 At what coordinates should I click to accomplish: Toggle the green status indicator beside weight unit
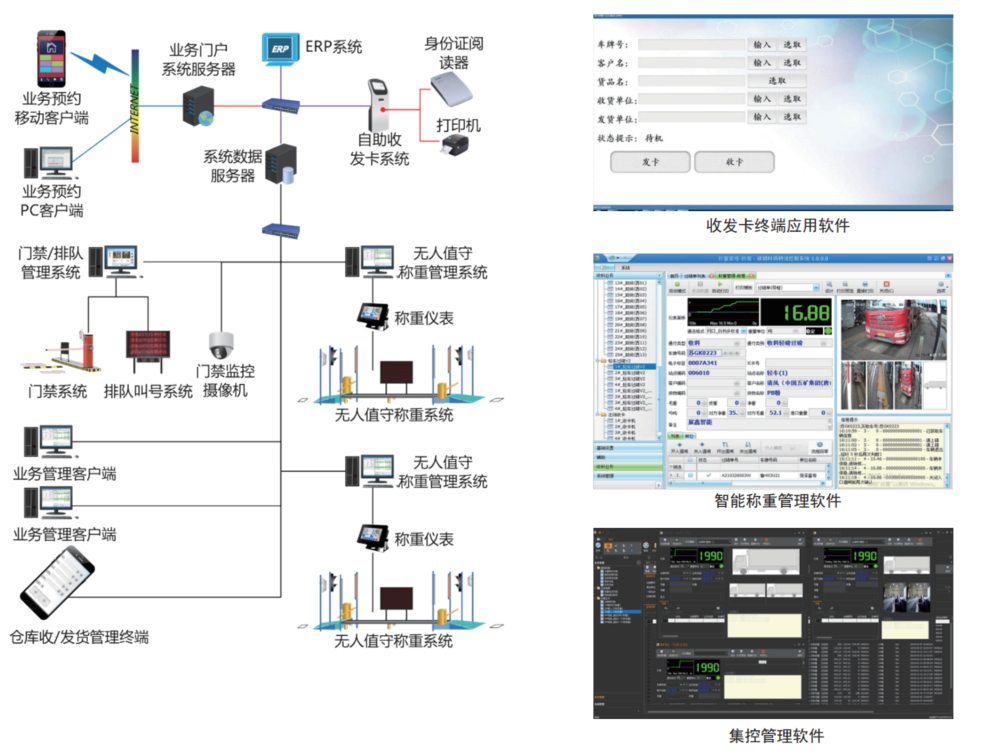point(828,330)
